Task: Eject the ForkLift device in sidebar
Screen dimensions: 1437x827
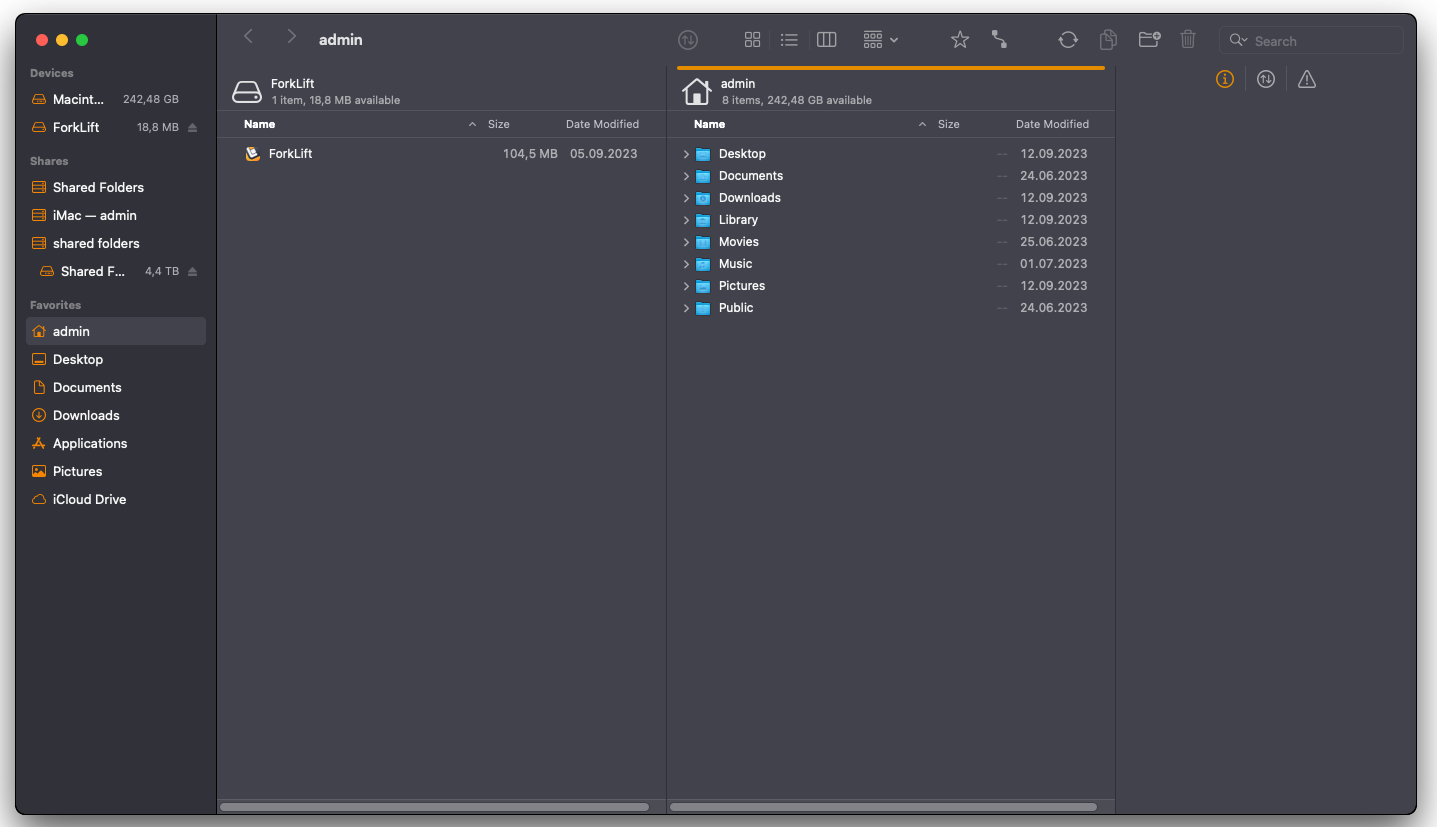Action: click(193, 128)
